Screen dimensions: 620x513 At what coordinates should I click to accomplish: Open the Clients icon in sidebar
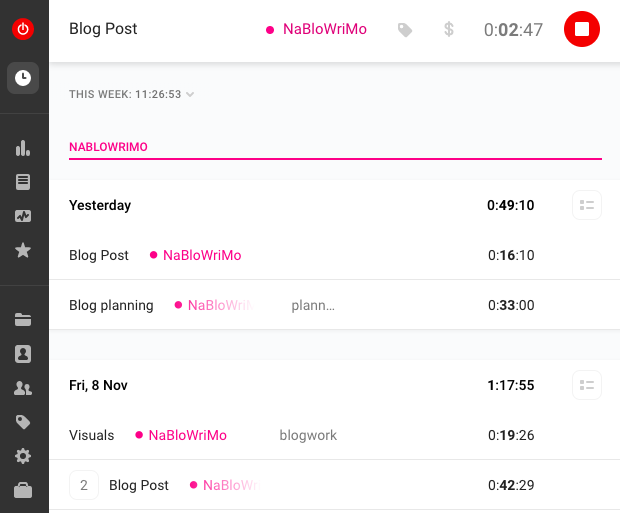coord(23,354)
